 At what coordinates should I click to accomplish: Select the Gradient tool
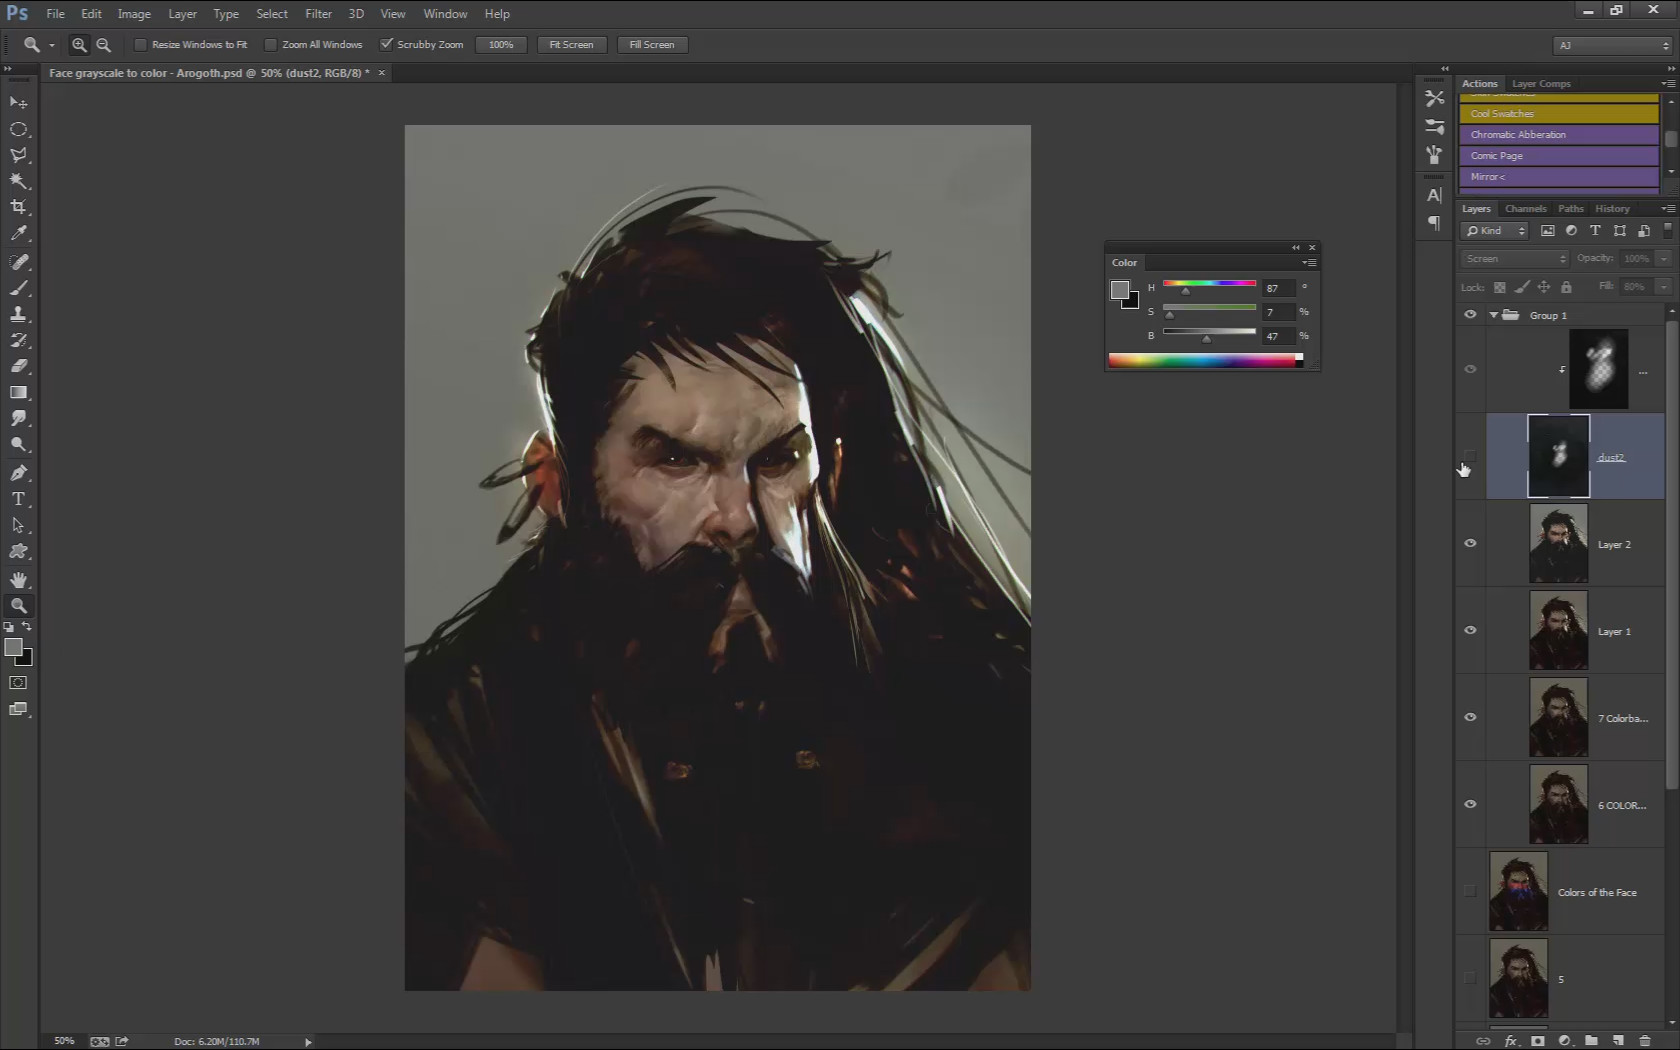(x=18, y=392)
